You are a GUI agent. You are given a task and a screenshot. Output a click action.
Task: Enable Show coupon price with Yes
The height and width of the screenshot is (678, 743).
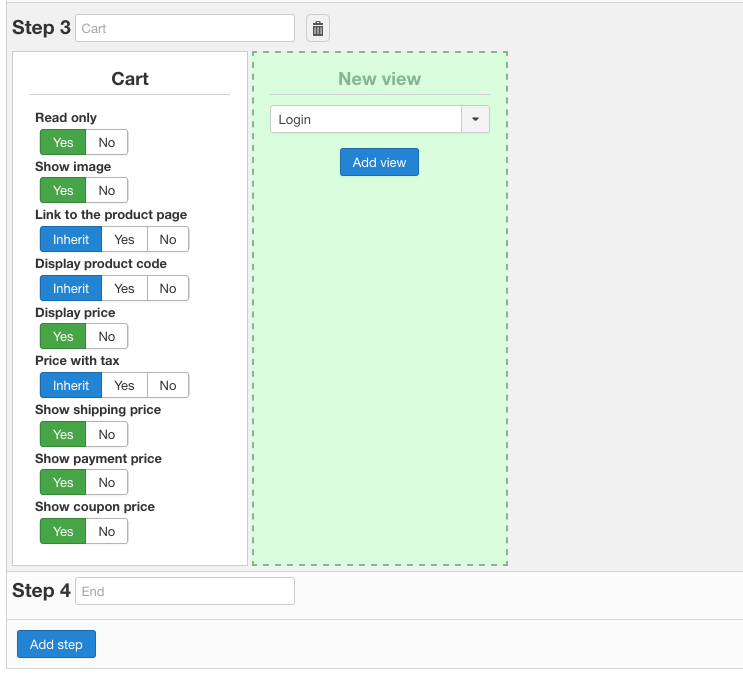pyautogui.click(x=63, y=531)
